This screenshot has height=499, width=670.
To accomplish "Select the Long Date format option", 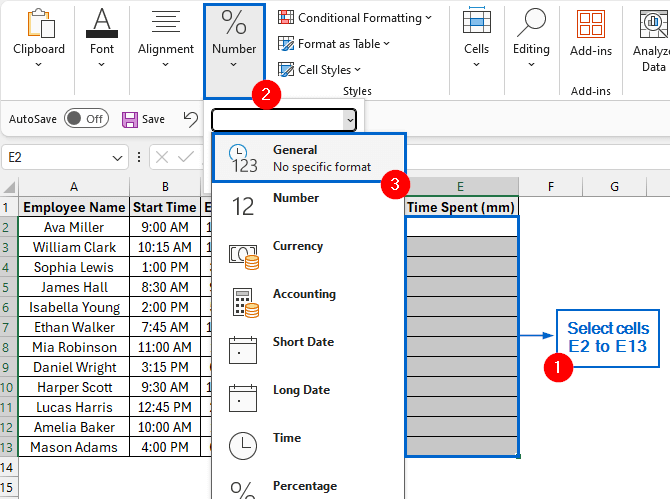I will (308, 399).
